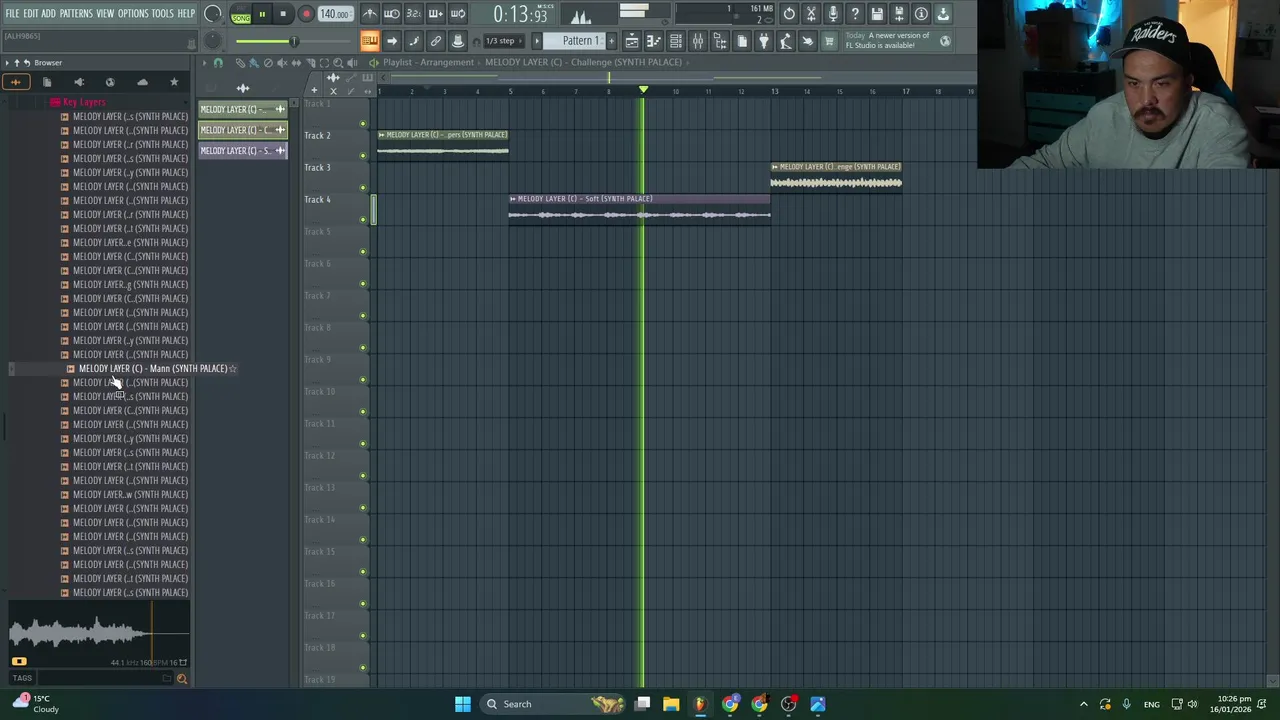Click the render audio export icon
1280x720 pixels.
pyautogui.click(x=899, y=14)
